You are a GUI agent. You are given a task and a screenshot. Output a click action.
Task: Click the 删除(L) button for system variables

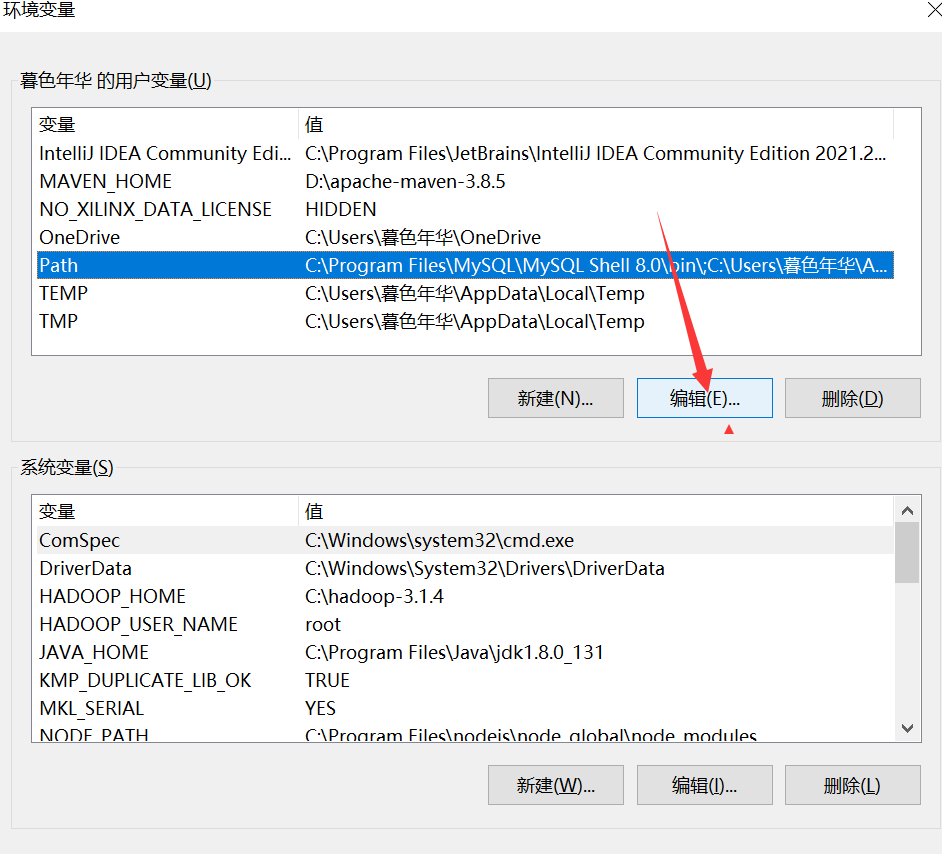click(x=852, y=785)
